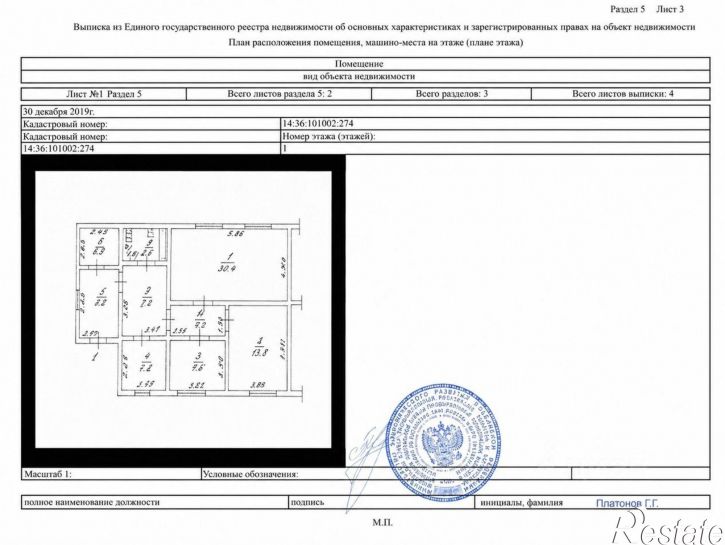Viewport: 725px width, 545px height.
Task: Click the document title line starting 'Выписка из Единого'
Action: pyautogui.click(x=384, y=27)
